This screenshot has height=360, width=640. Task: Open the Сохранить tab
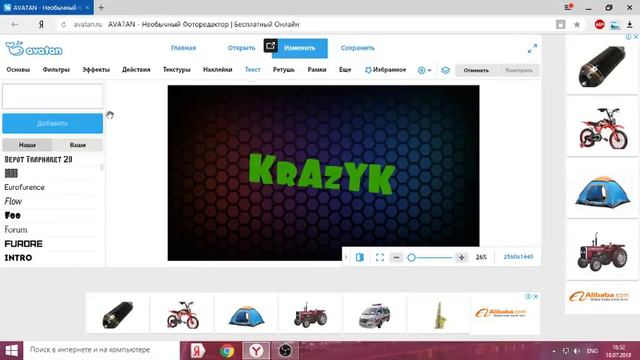(x=358, y=48)
